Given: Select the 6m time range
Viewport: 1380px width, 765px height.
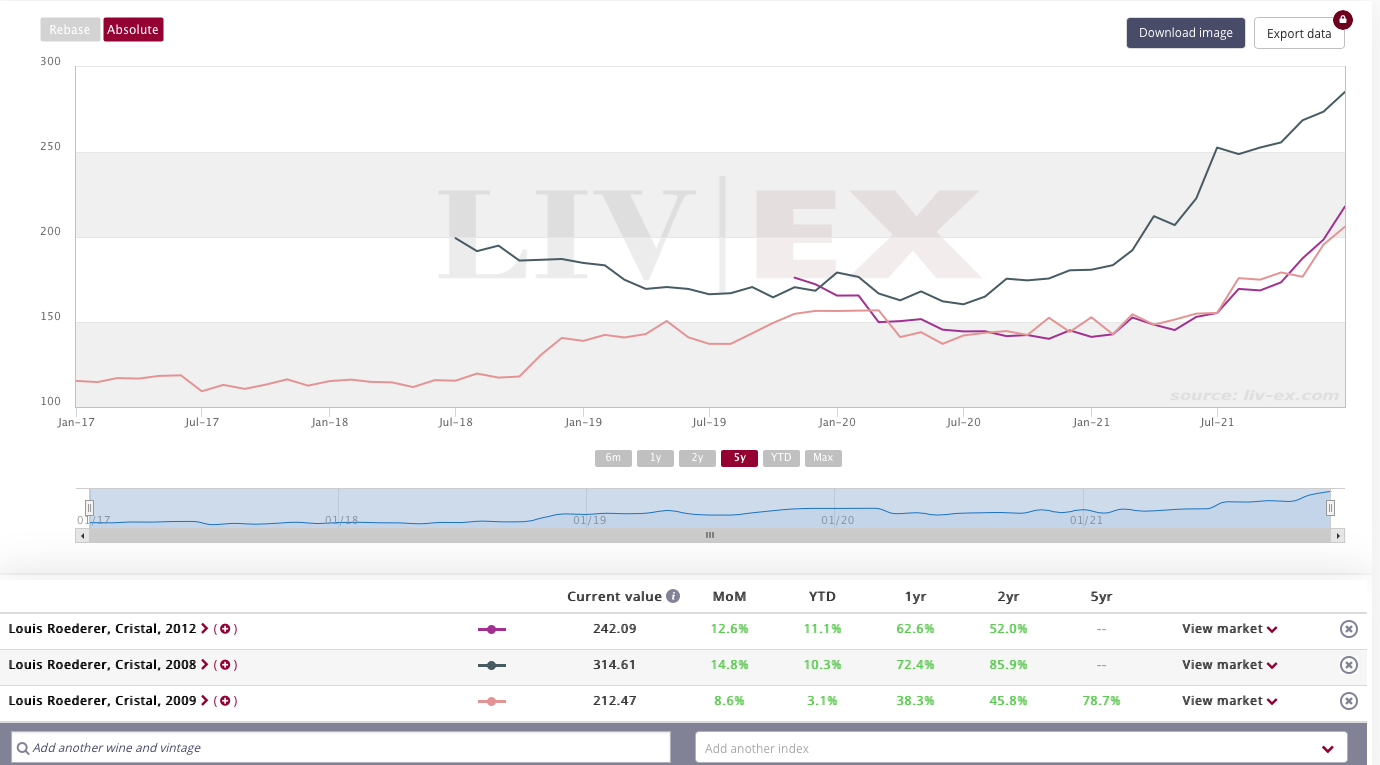Looking at the screenshot, I should click(x=613, y=458).
